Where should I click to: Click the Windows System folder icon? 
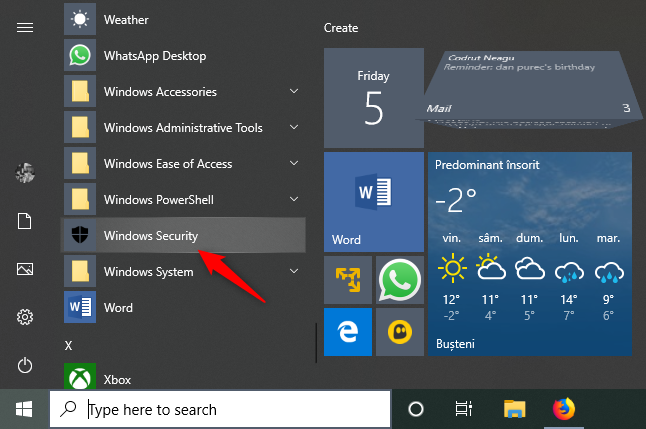coord(80,271)
